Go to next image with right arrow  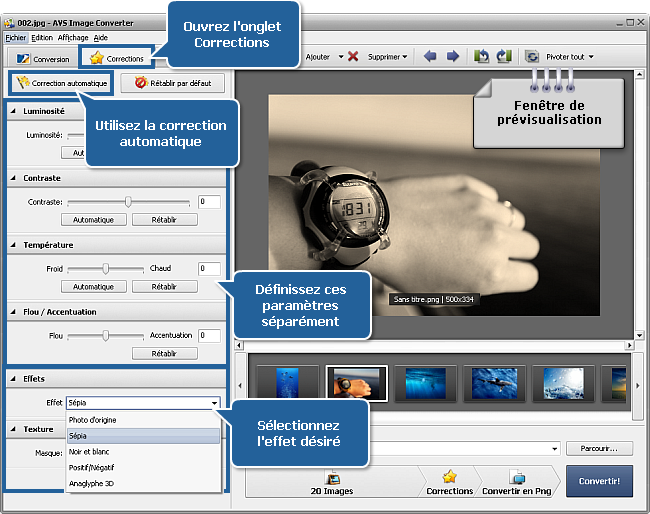tap(452, 57)
